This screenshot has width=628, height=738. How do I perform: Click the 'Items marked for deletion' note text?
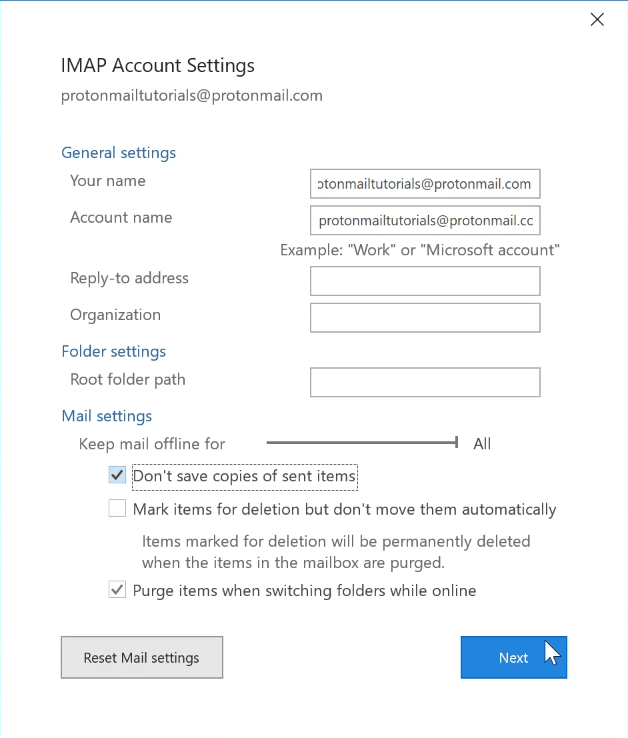click(336, 552)
